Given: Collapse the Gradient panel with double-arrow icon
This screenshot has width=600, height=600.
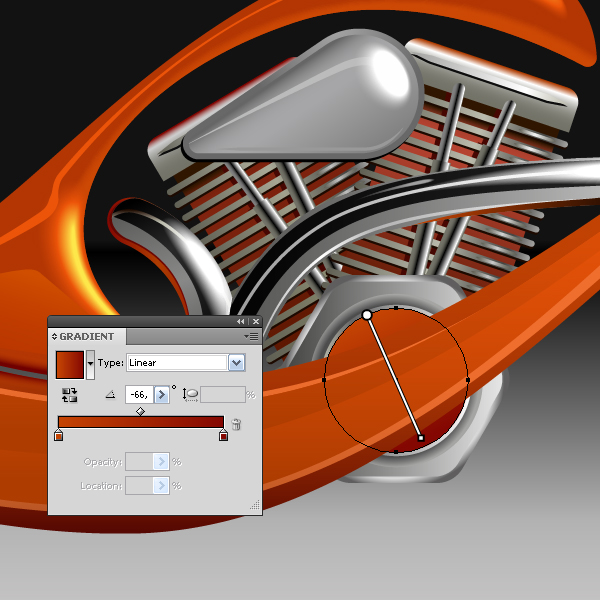Looking at the screenshot, I should (x=240, y=321).
